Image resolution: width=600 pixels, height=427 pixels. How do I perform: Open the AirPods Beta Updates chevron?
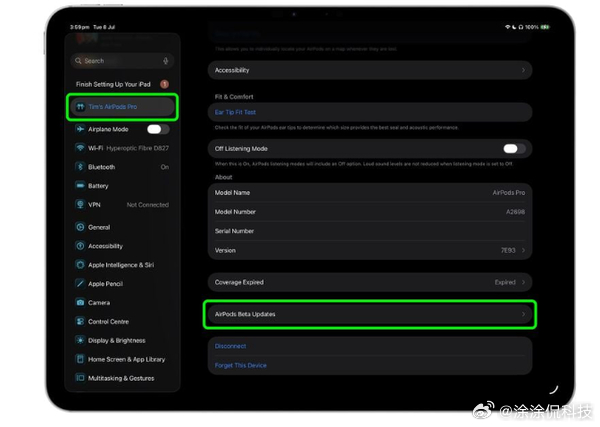(x=523, y=314)
